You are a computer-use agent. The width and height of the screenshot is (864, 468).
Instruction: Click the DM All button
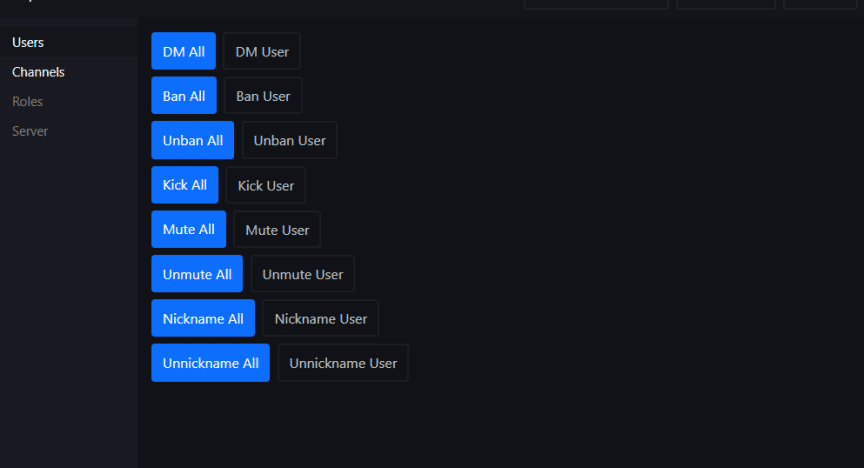point(183,51)
